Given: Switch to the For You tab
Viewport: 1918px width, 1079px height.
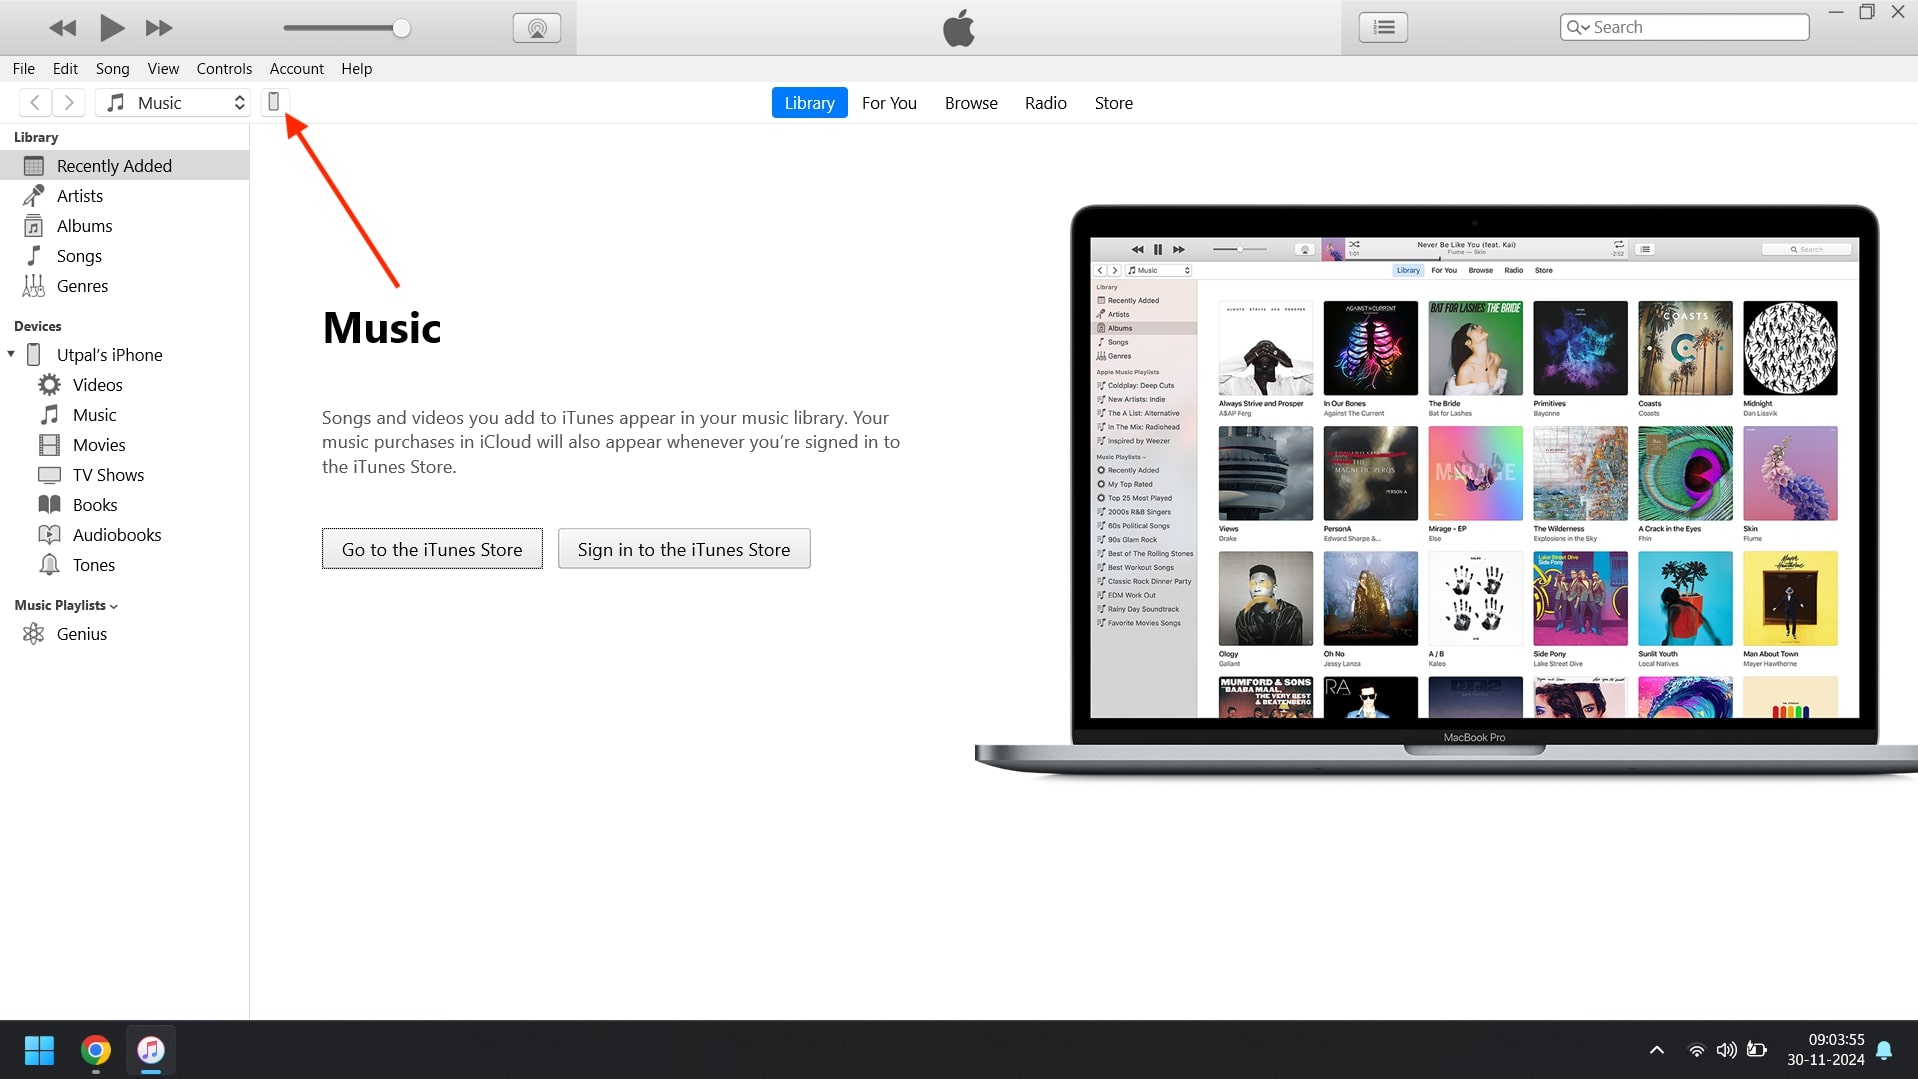Looking at the screenshot, I should (x=889, y=103).
